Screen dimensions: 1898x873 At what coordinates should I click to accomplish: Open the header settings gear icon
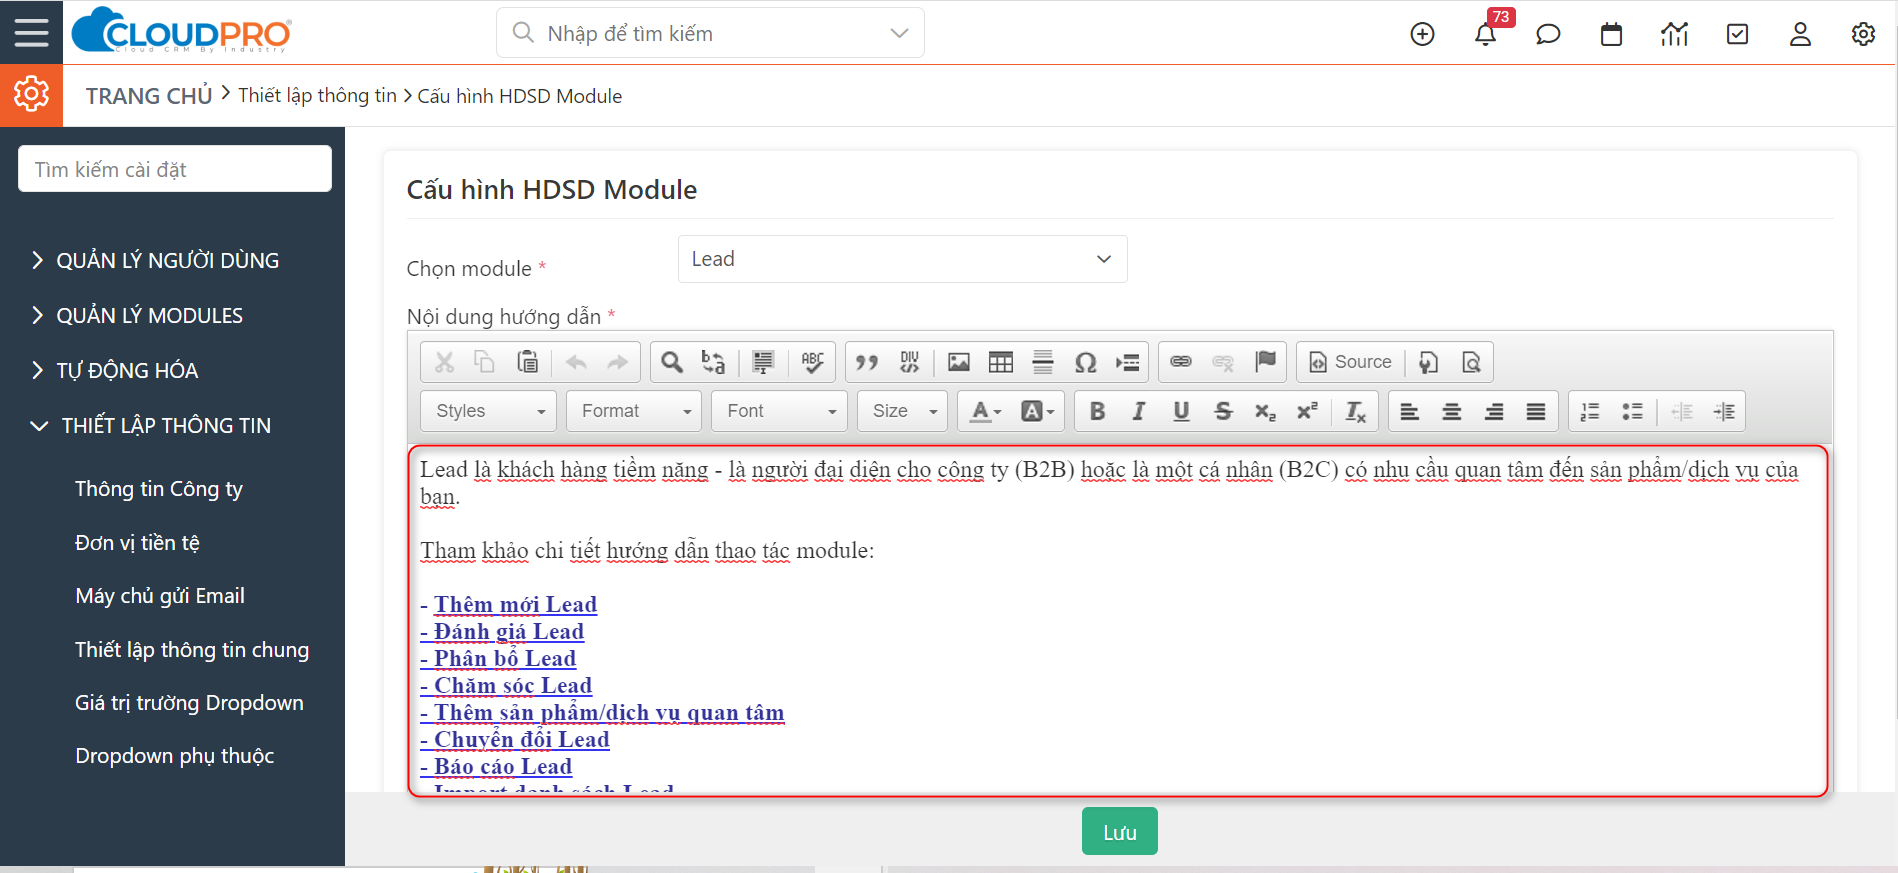click(1863, 34)
